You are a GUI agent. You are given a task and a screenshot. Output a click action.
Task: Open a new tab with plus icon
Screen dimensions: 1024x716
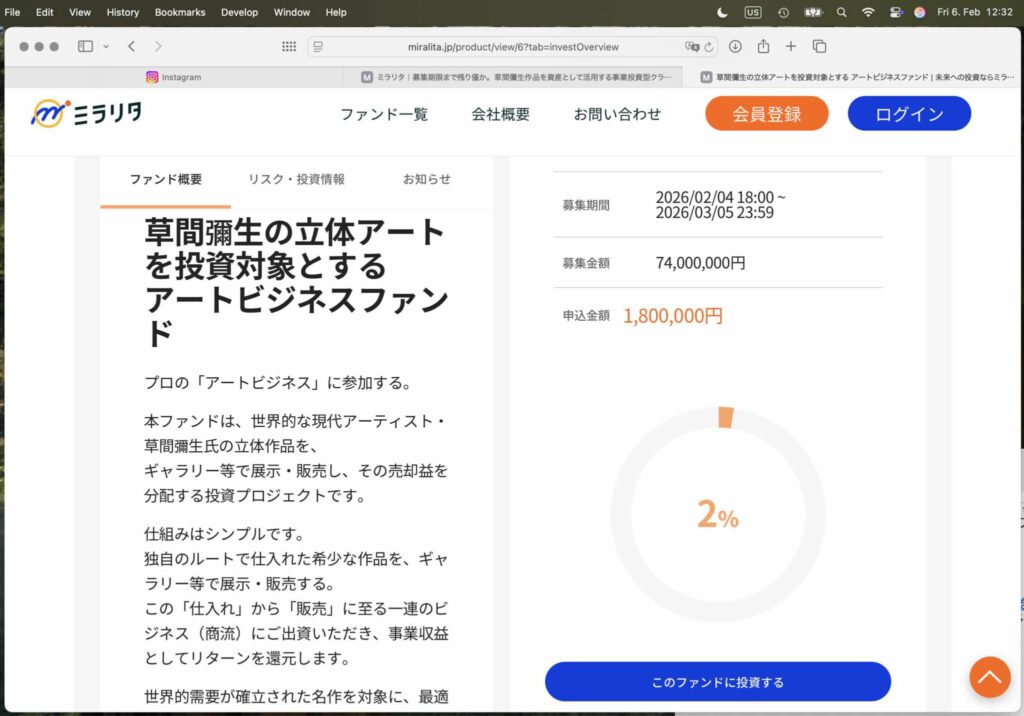791,46
